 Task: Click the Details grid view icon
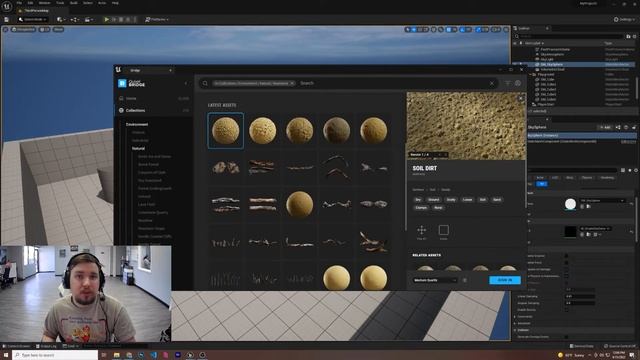623,170
